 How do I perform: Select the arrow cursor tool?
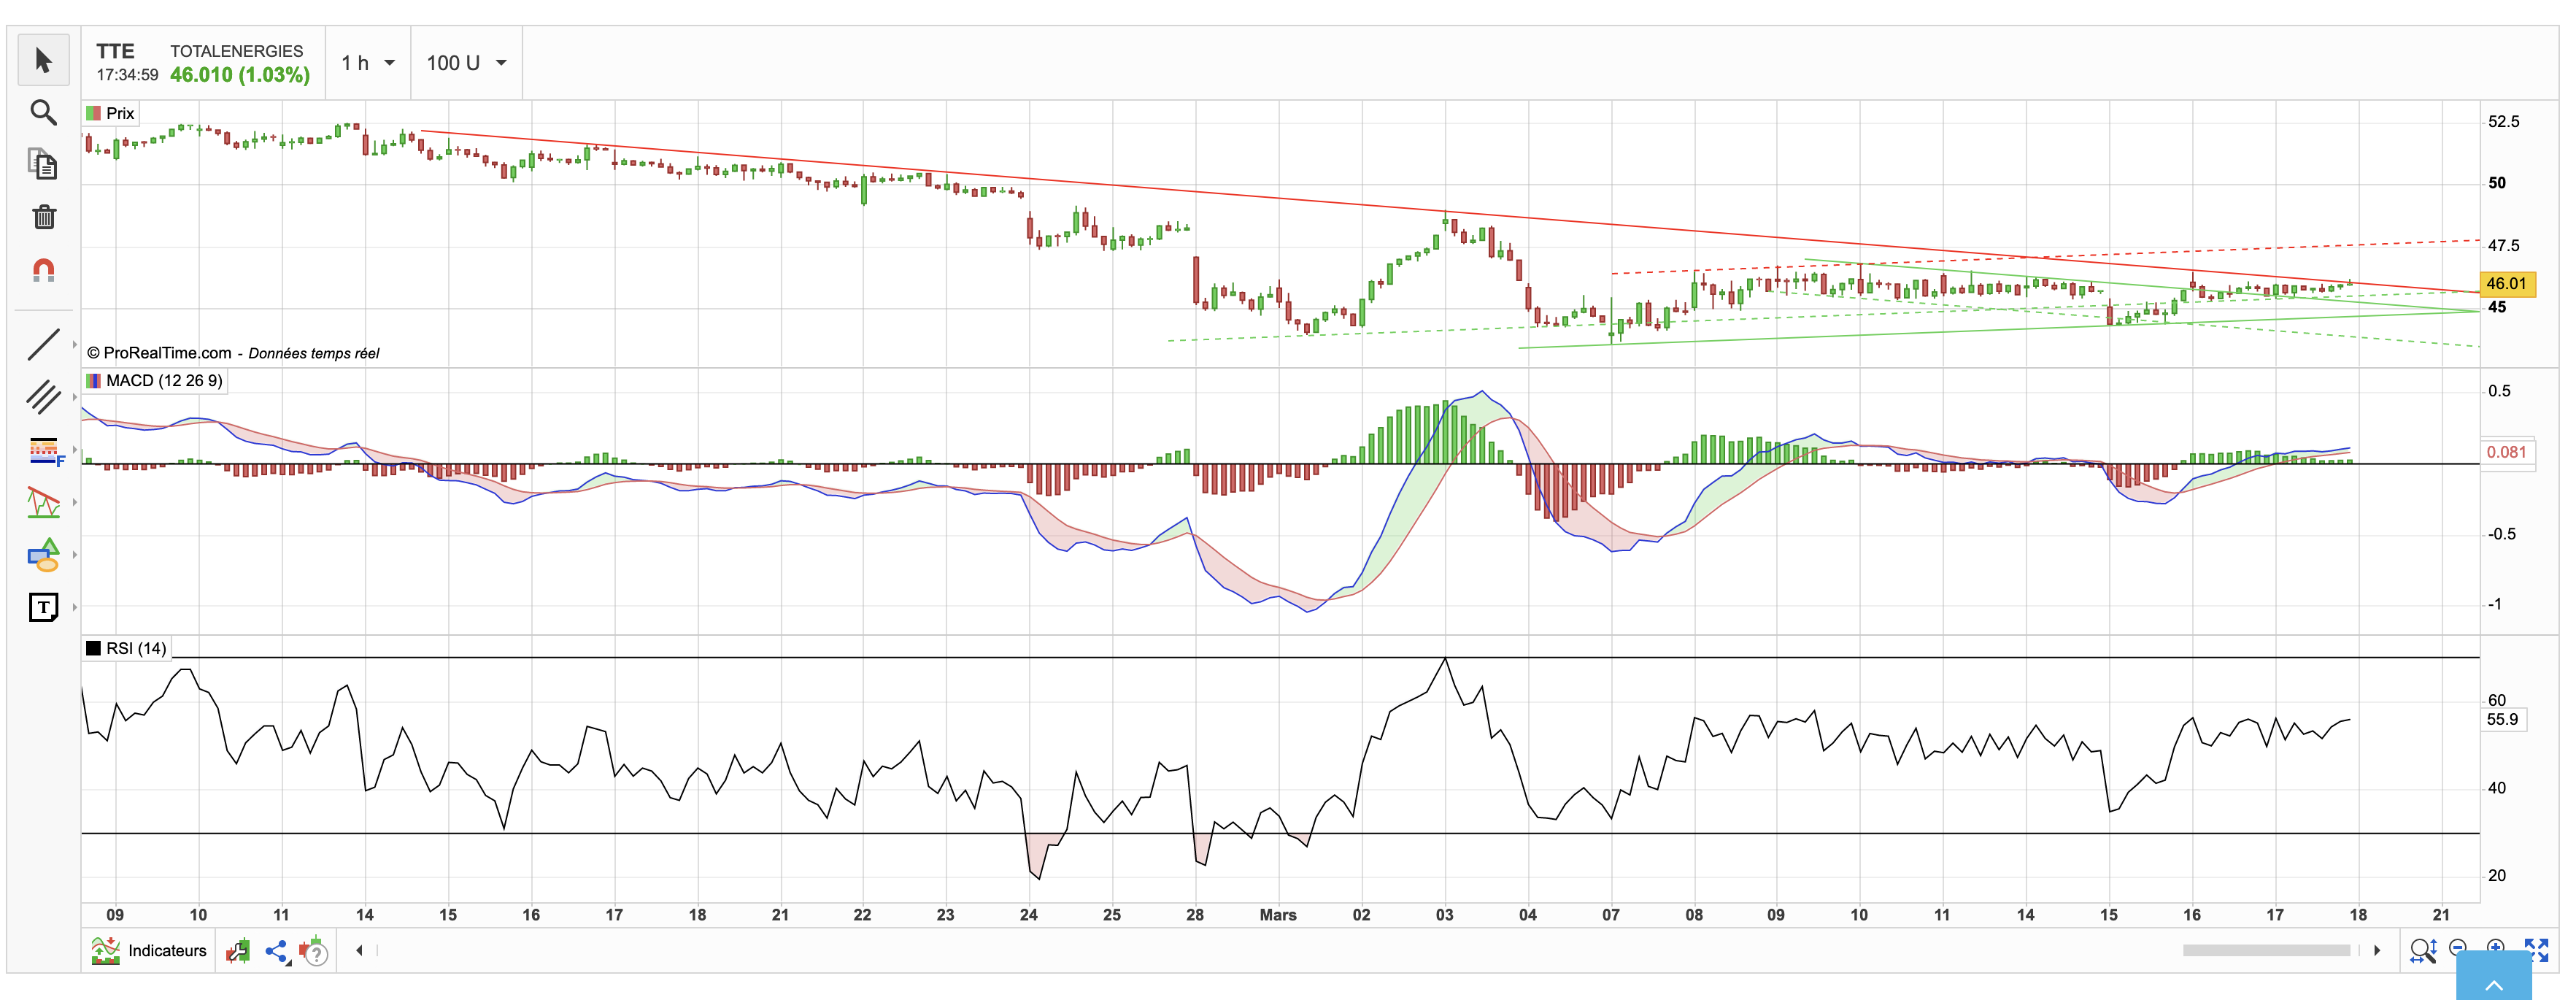tap(43, 60)
